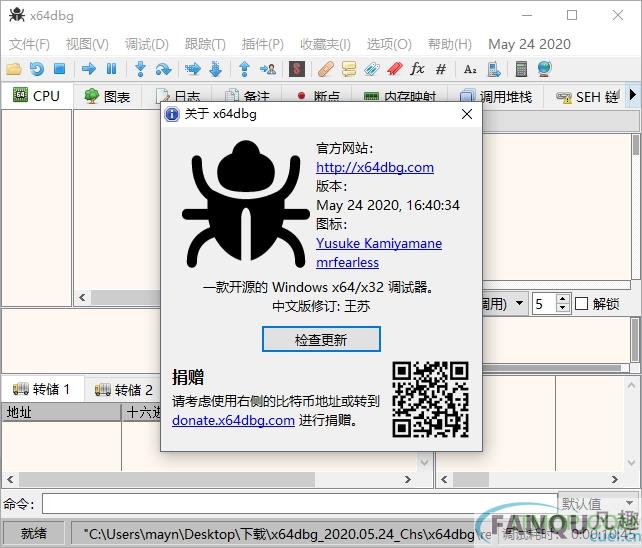Click the Step into icon
642x548 pixels.
tap(140, 69)
